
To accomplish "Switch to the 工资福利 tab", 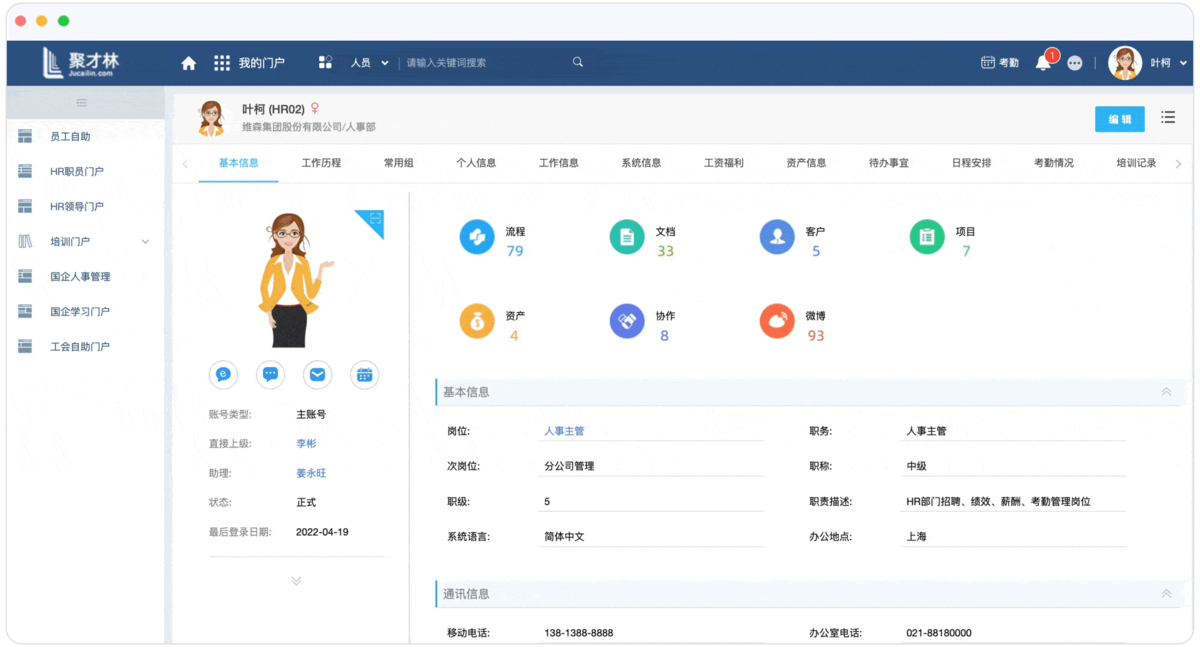I will click(x=724, y=161).
